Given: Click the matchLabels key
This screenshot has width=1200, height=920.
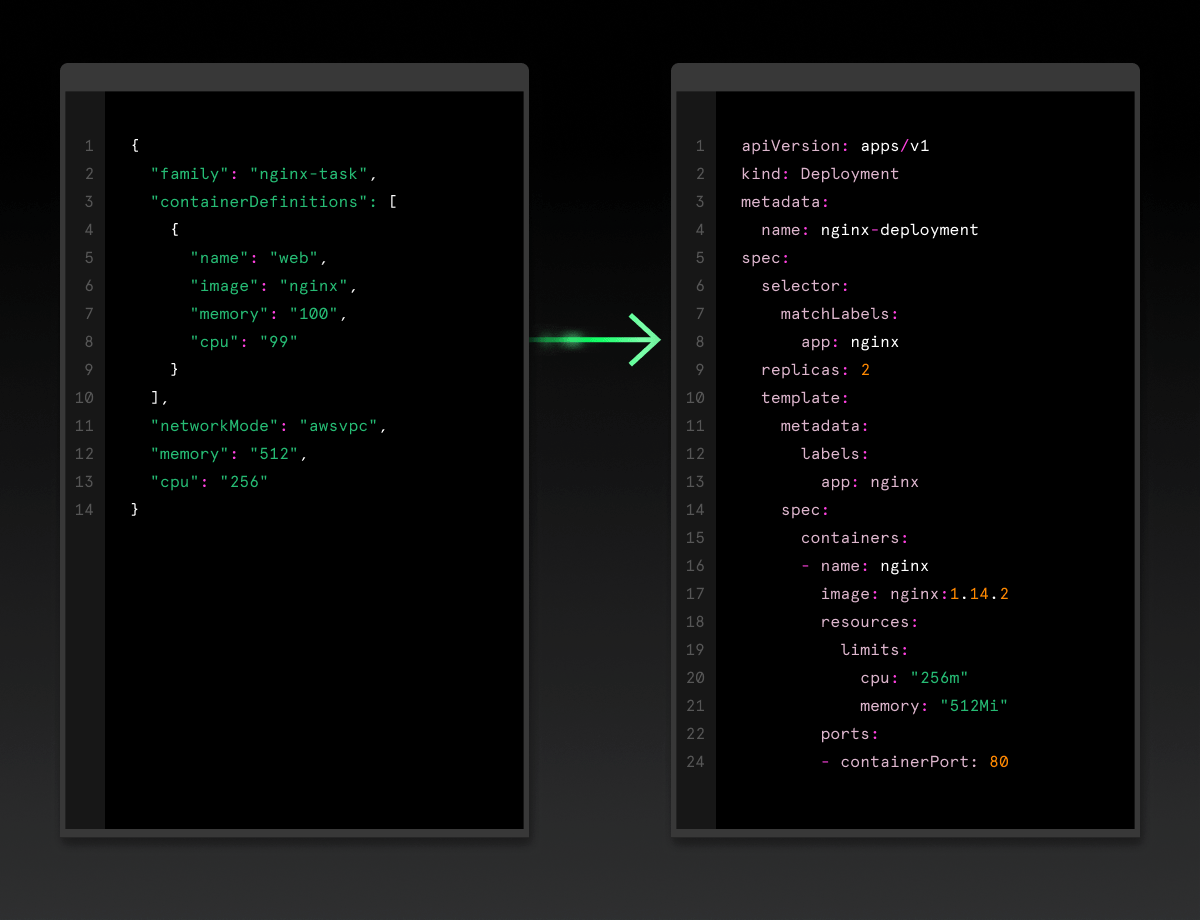Looking at the screenshot, I should click(836, 314).
